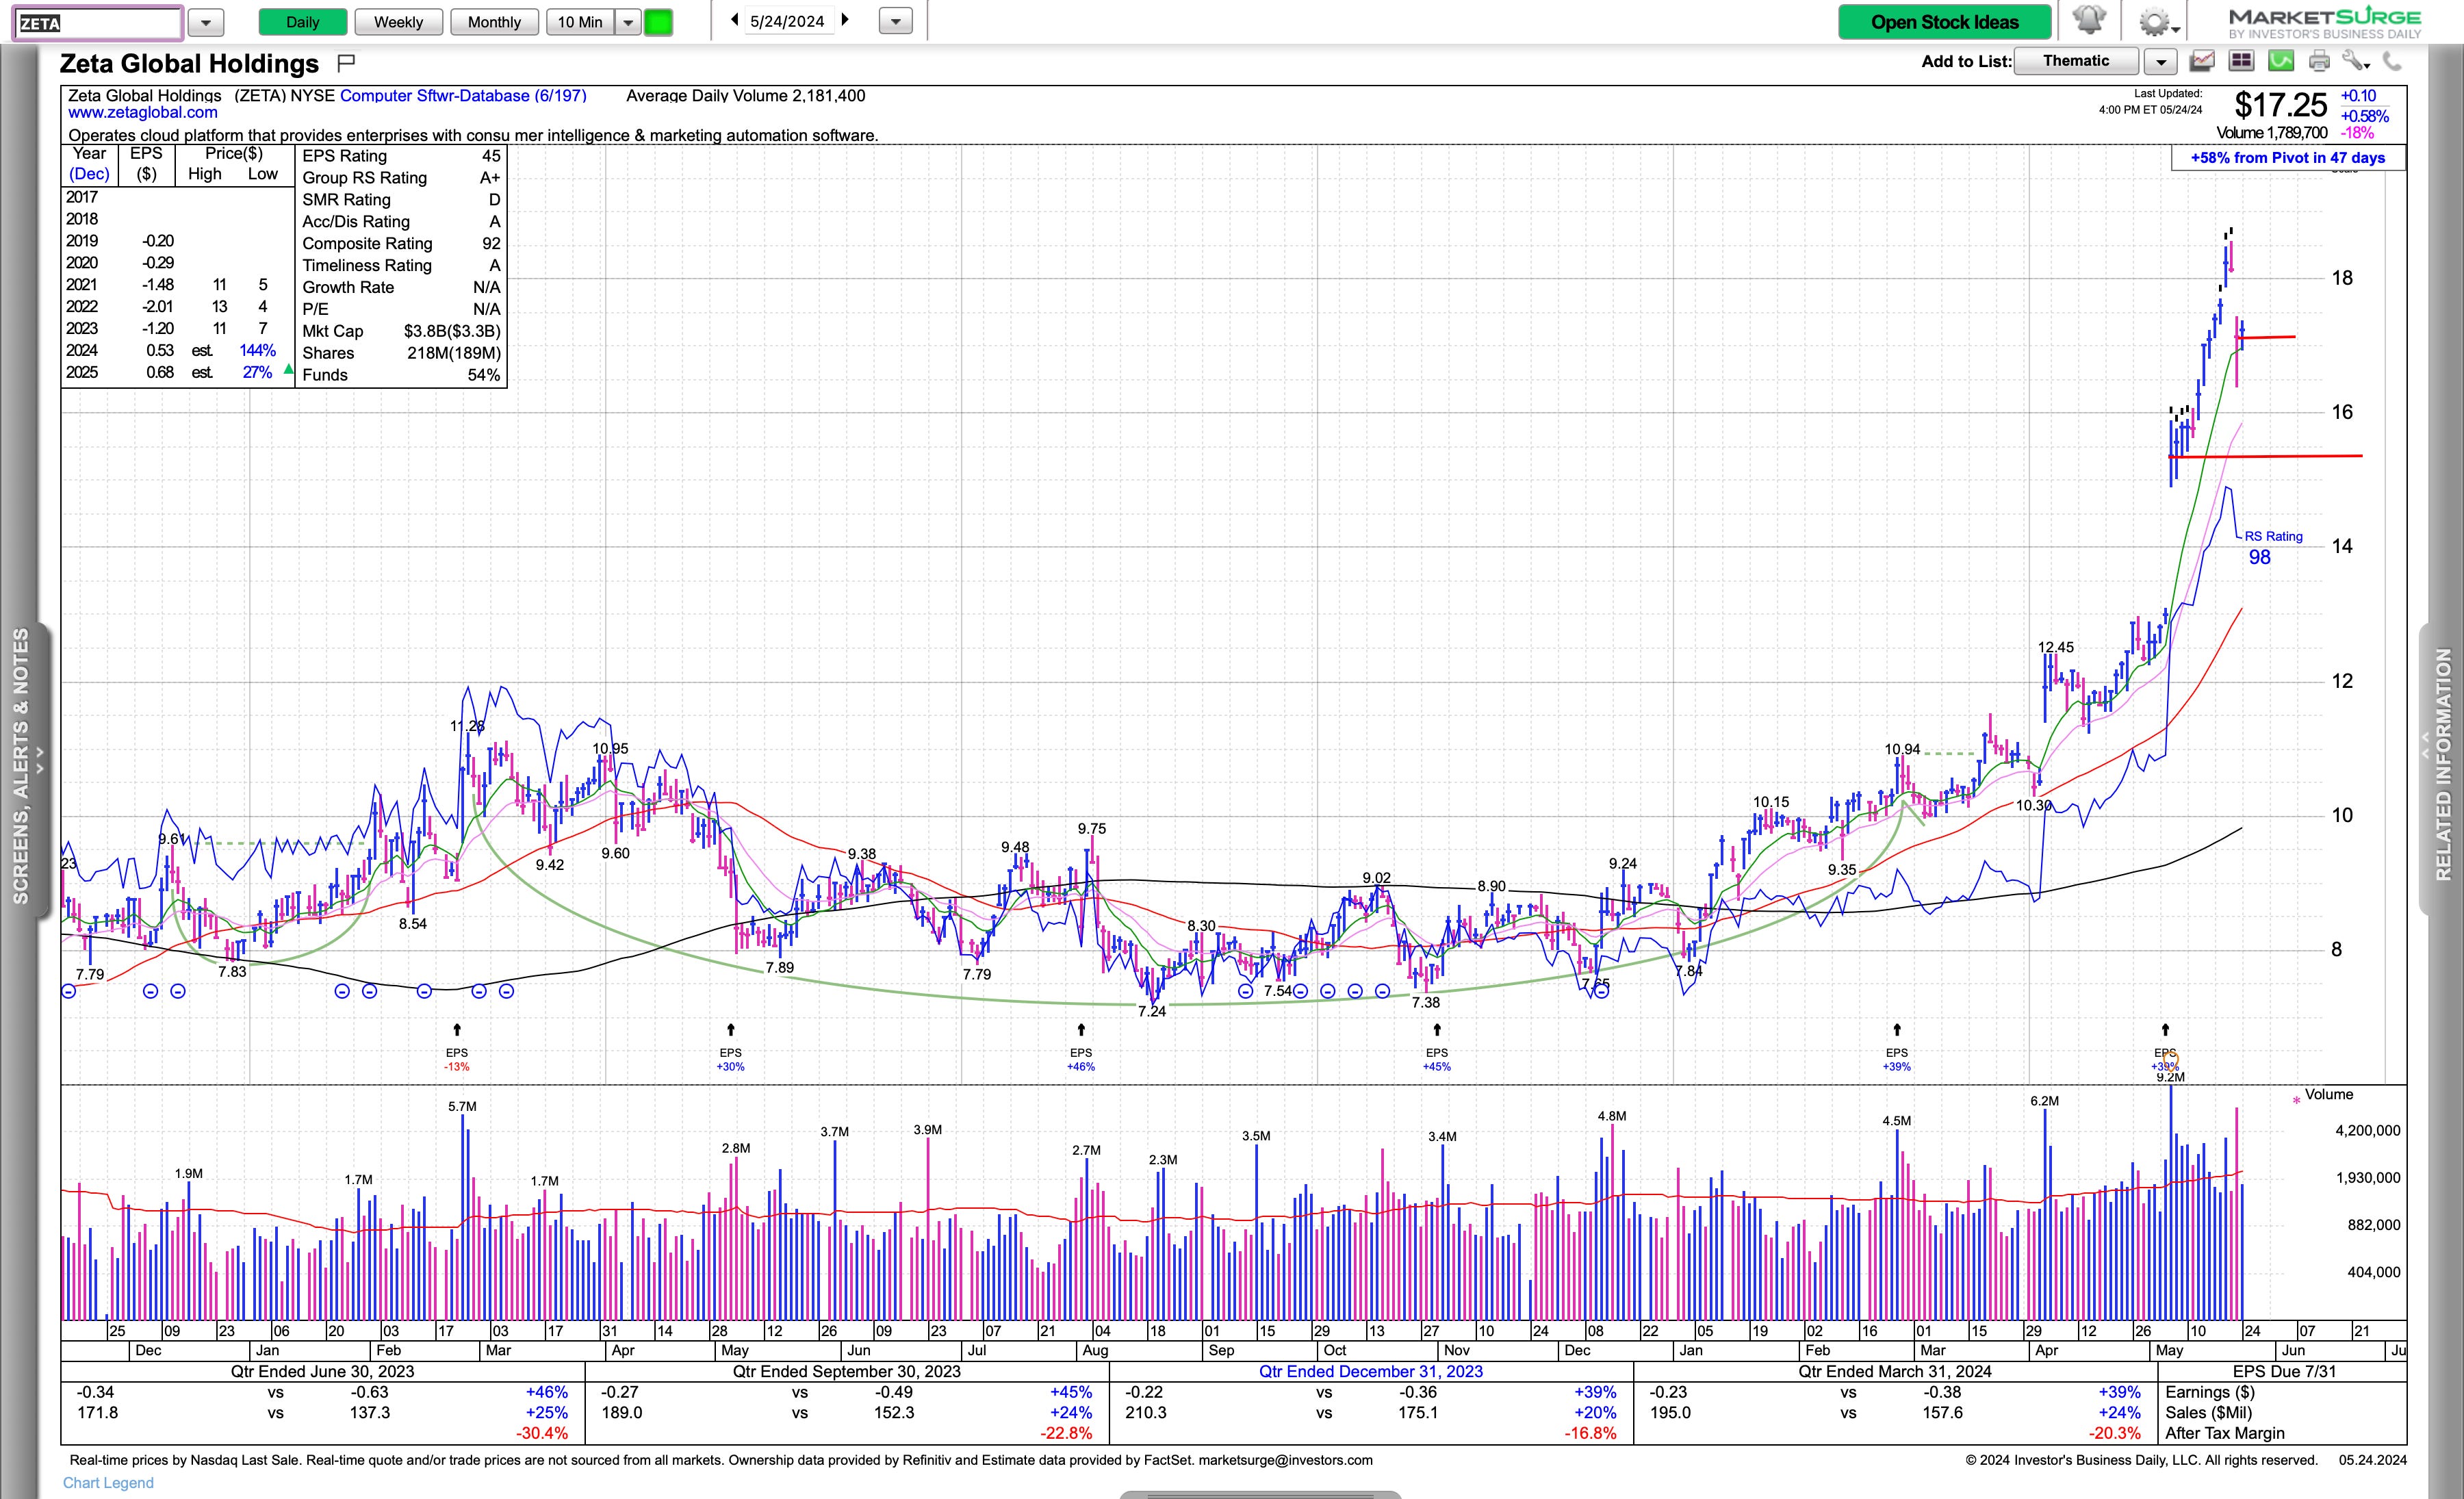Flag Zeta Global Holdings stock
Image resolution: width=2464 pixels, height=1499 pixels.
346,63
